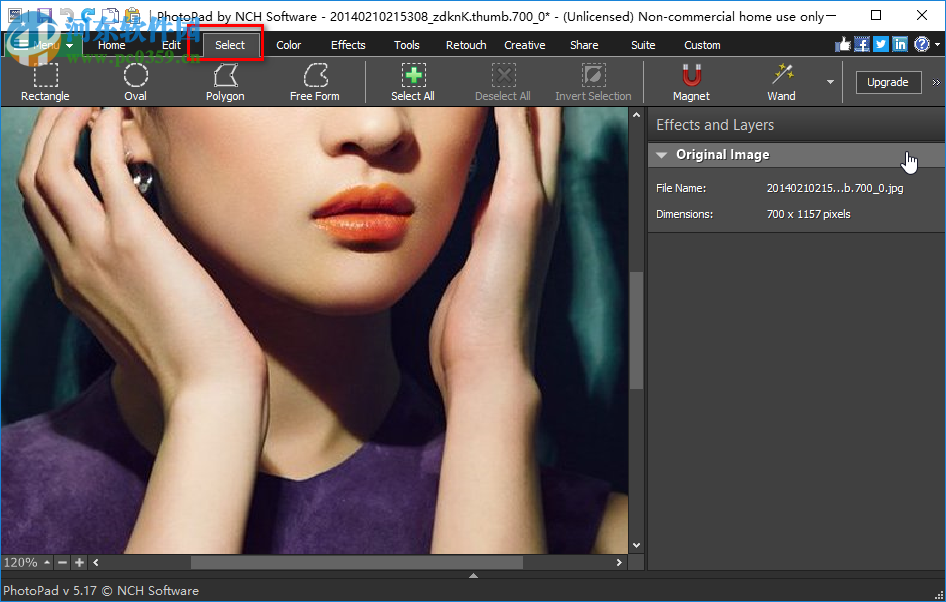The image size is (946, 602).
Task: Click the Upgrade button
Action: click(888, 82)
